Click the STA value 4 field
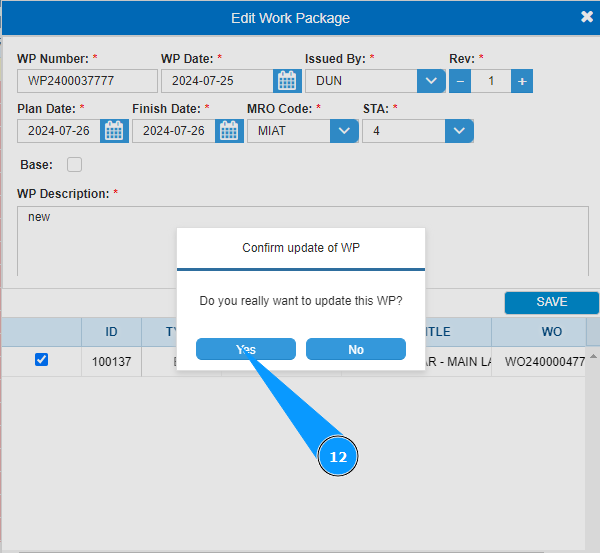This screenshot has width=600, height=553. coord(404,131)
